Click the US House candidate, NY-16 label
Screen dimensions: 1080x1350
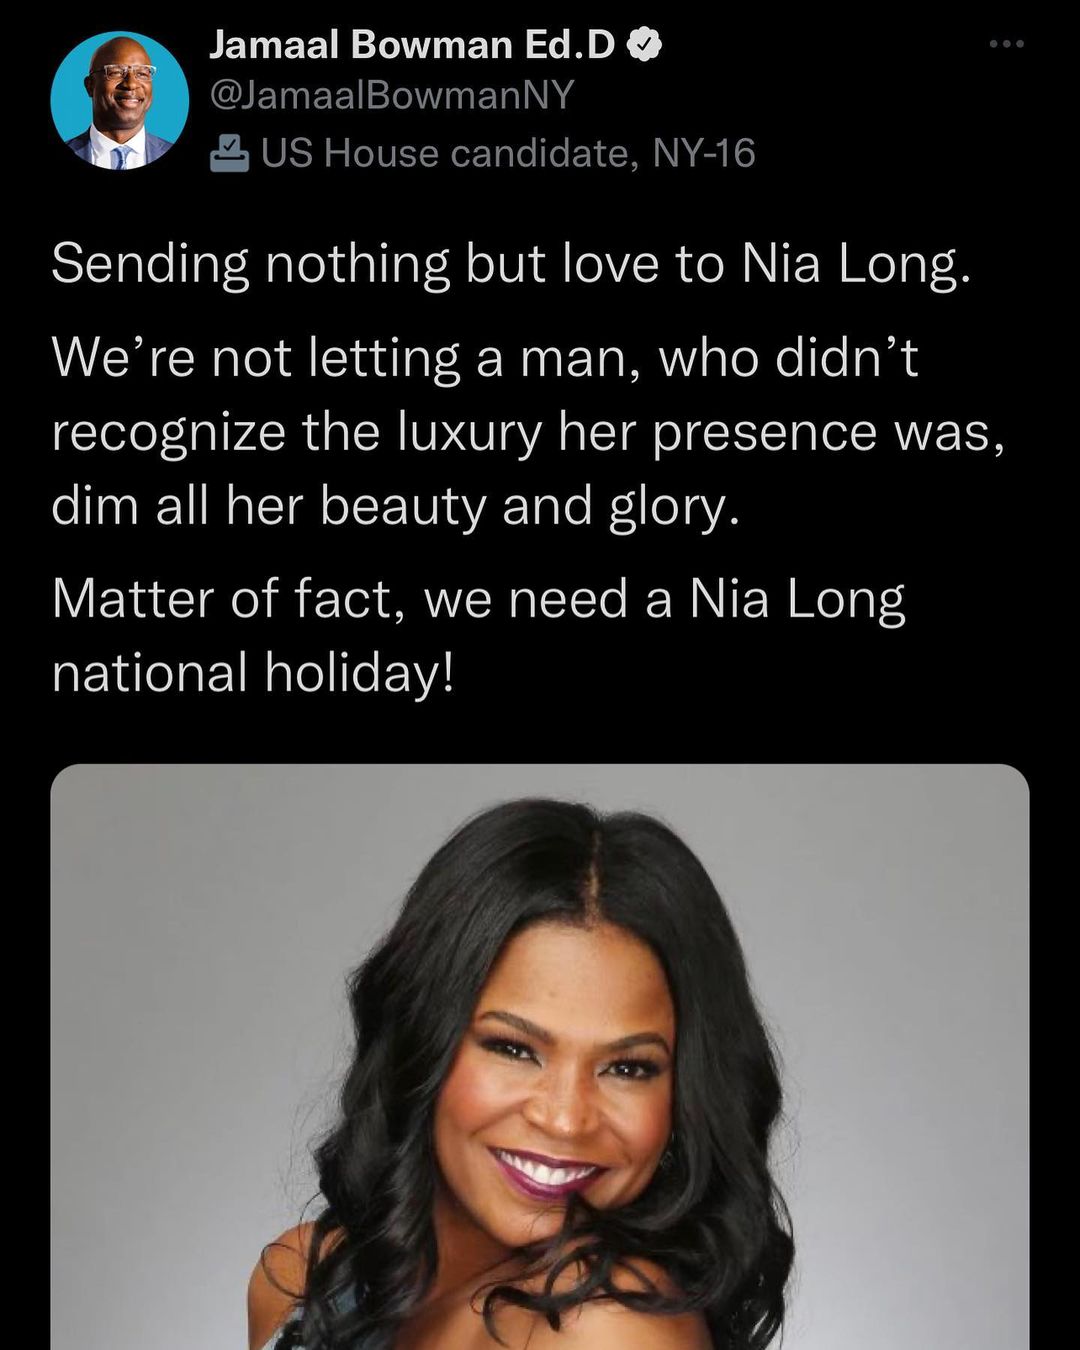point(508,153)
